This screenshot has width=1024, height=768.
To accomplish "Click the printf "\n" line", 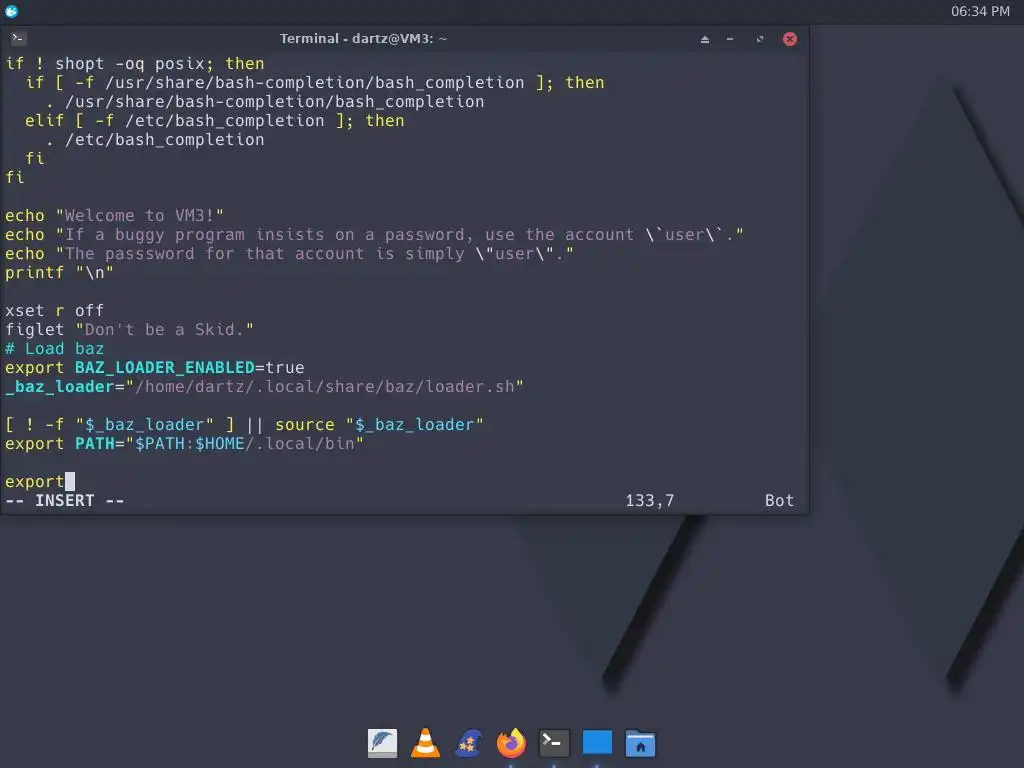I will pyautogui.click(x=59, y=272).
